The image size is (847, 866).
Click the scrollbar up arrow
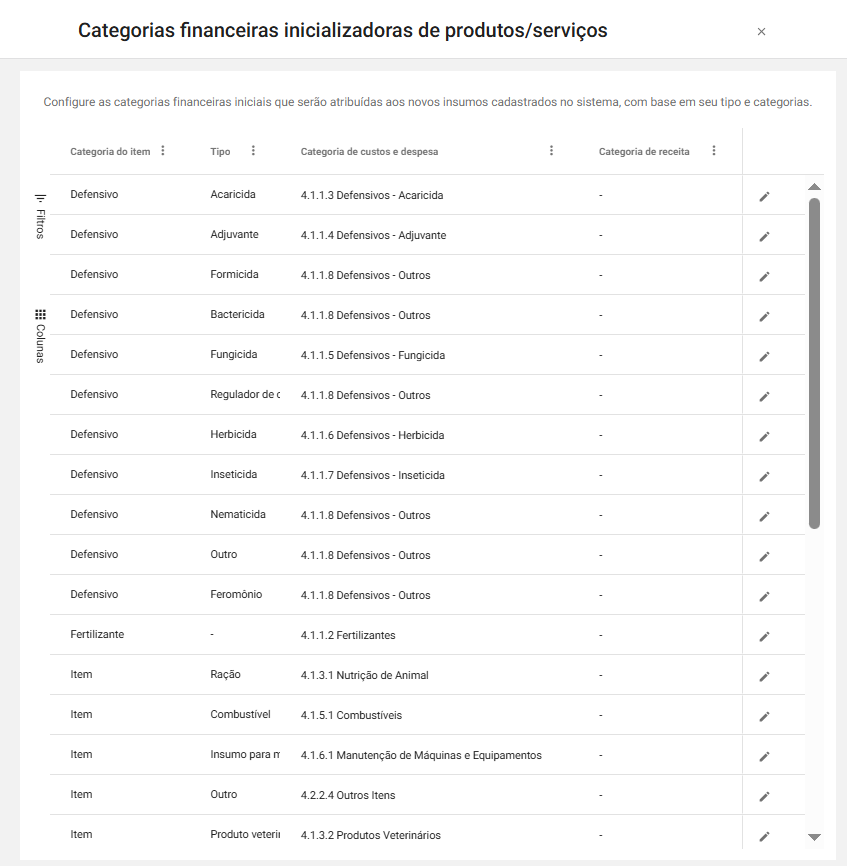pyautogui.click(x=814, y=187)
